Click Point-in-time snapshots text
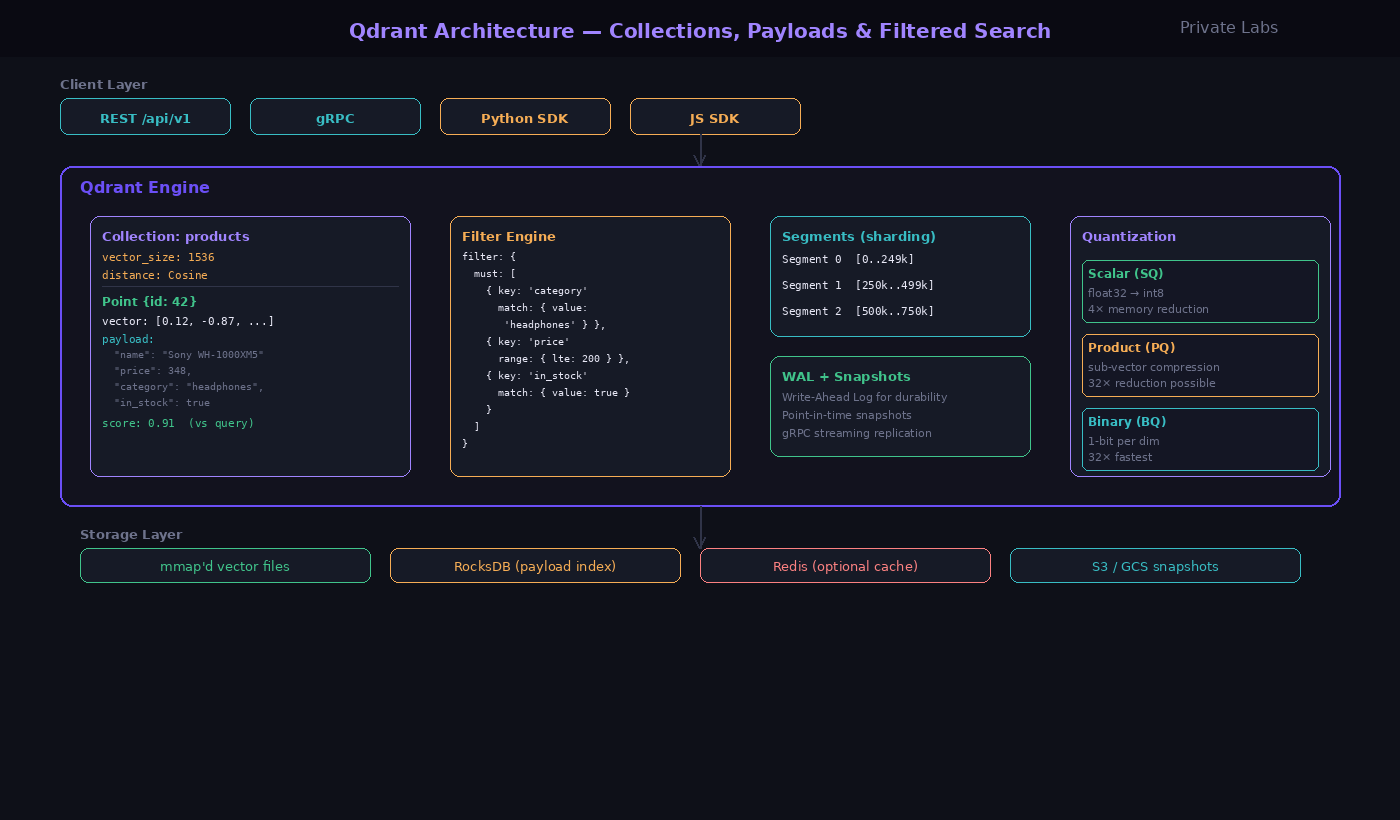 [x=847, y=415]
